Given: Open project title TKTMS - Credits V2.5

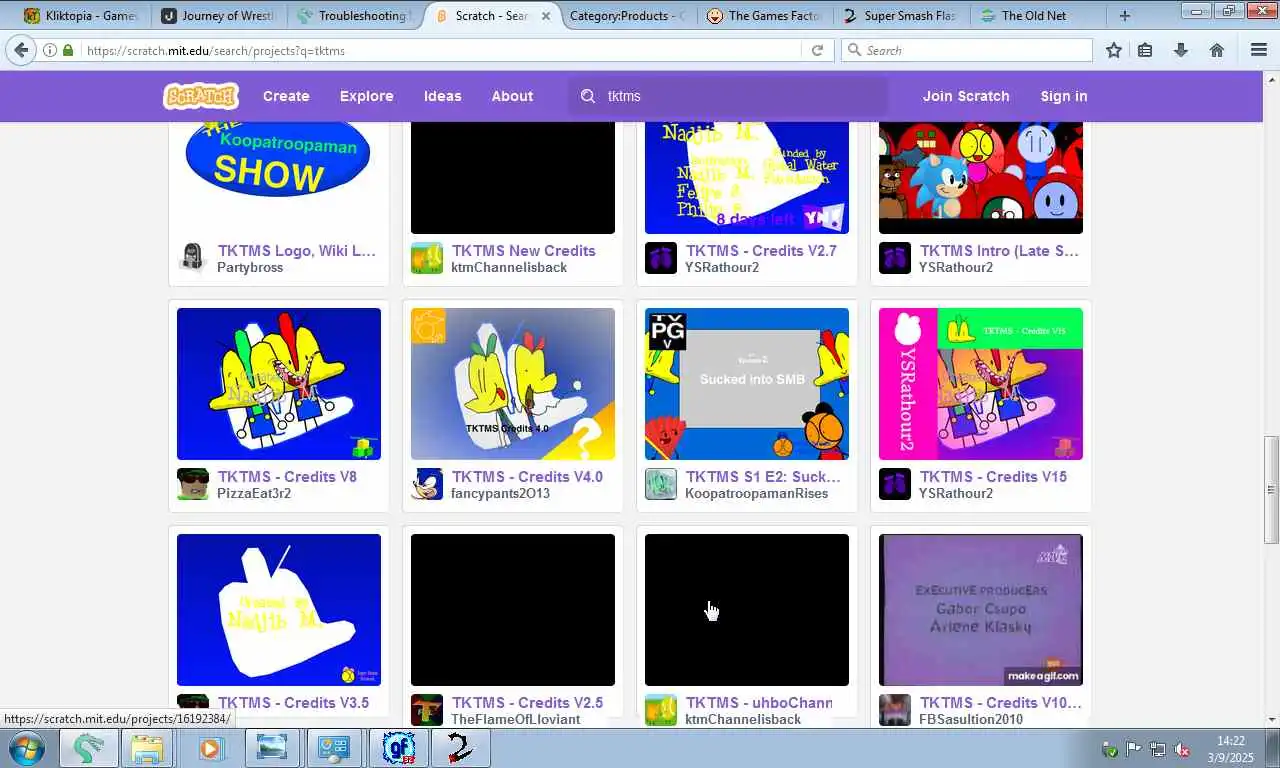Looking at the screenshot, I should (x=527, y=703).
